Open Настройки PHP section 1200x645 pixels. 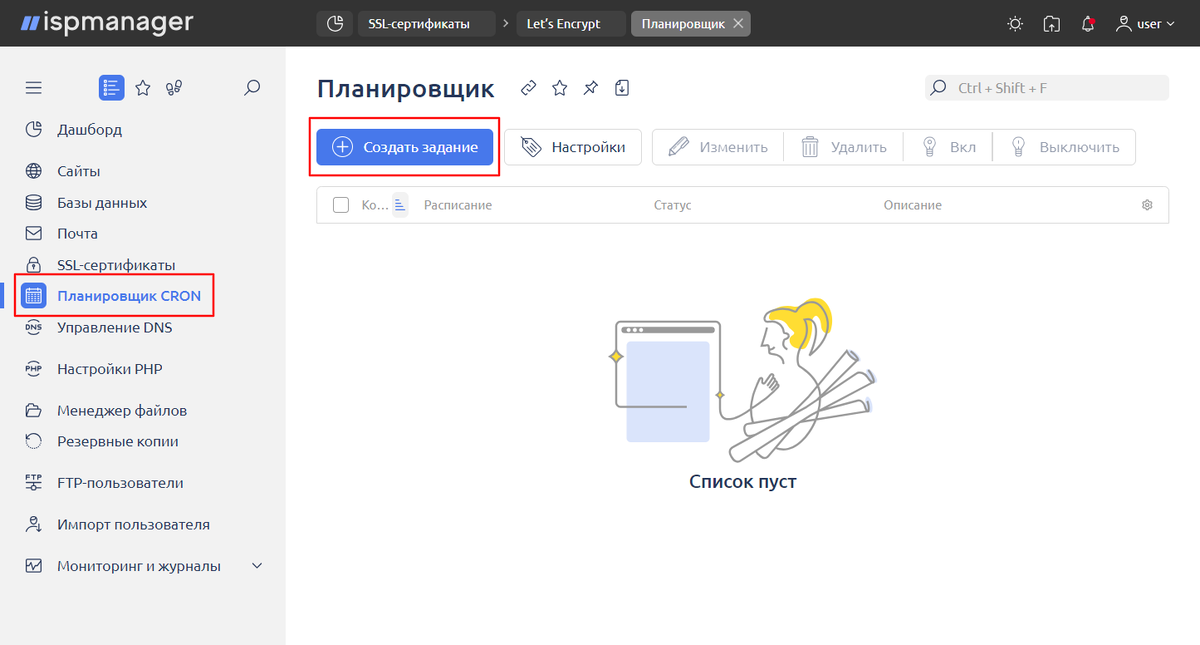tap(109, 369)
